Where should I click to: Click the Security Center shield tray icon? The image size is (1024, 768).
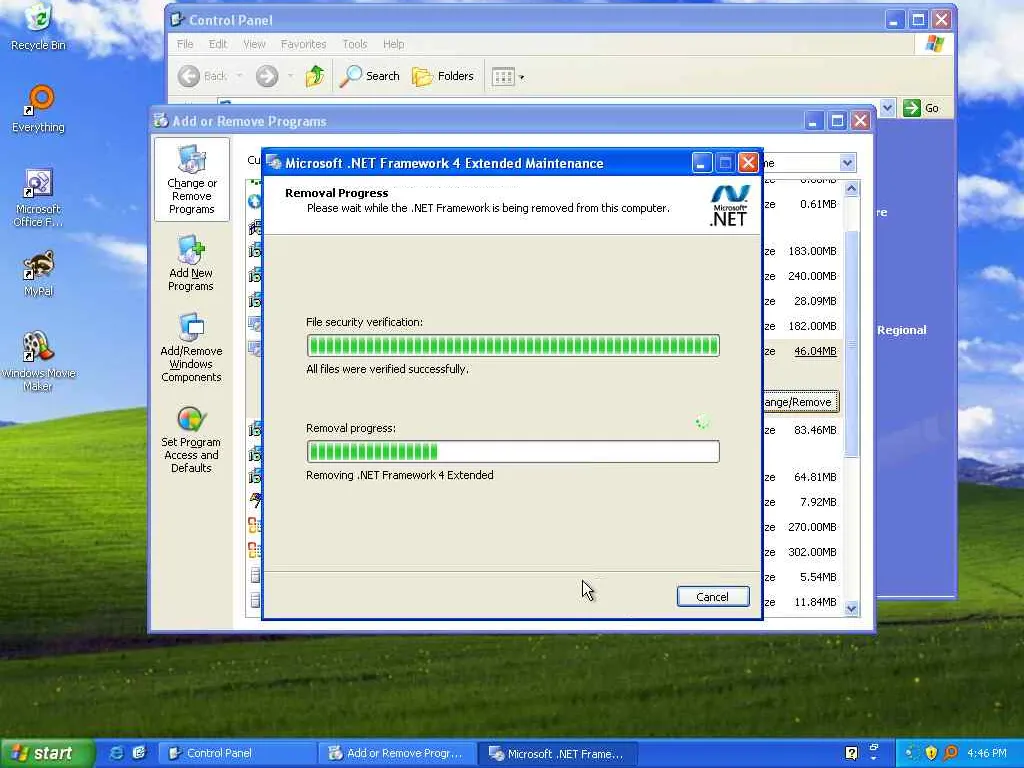tap(931, 753)
